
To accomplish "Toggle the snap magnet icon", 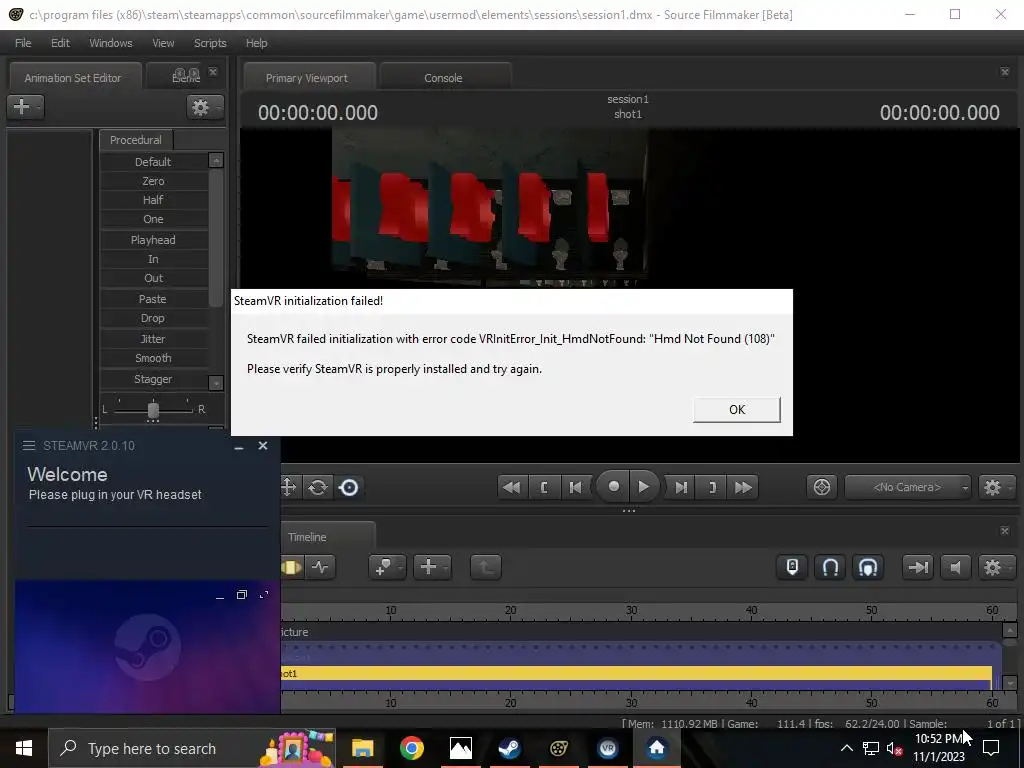I will 830,567.
